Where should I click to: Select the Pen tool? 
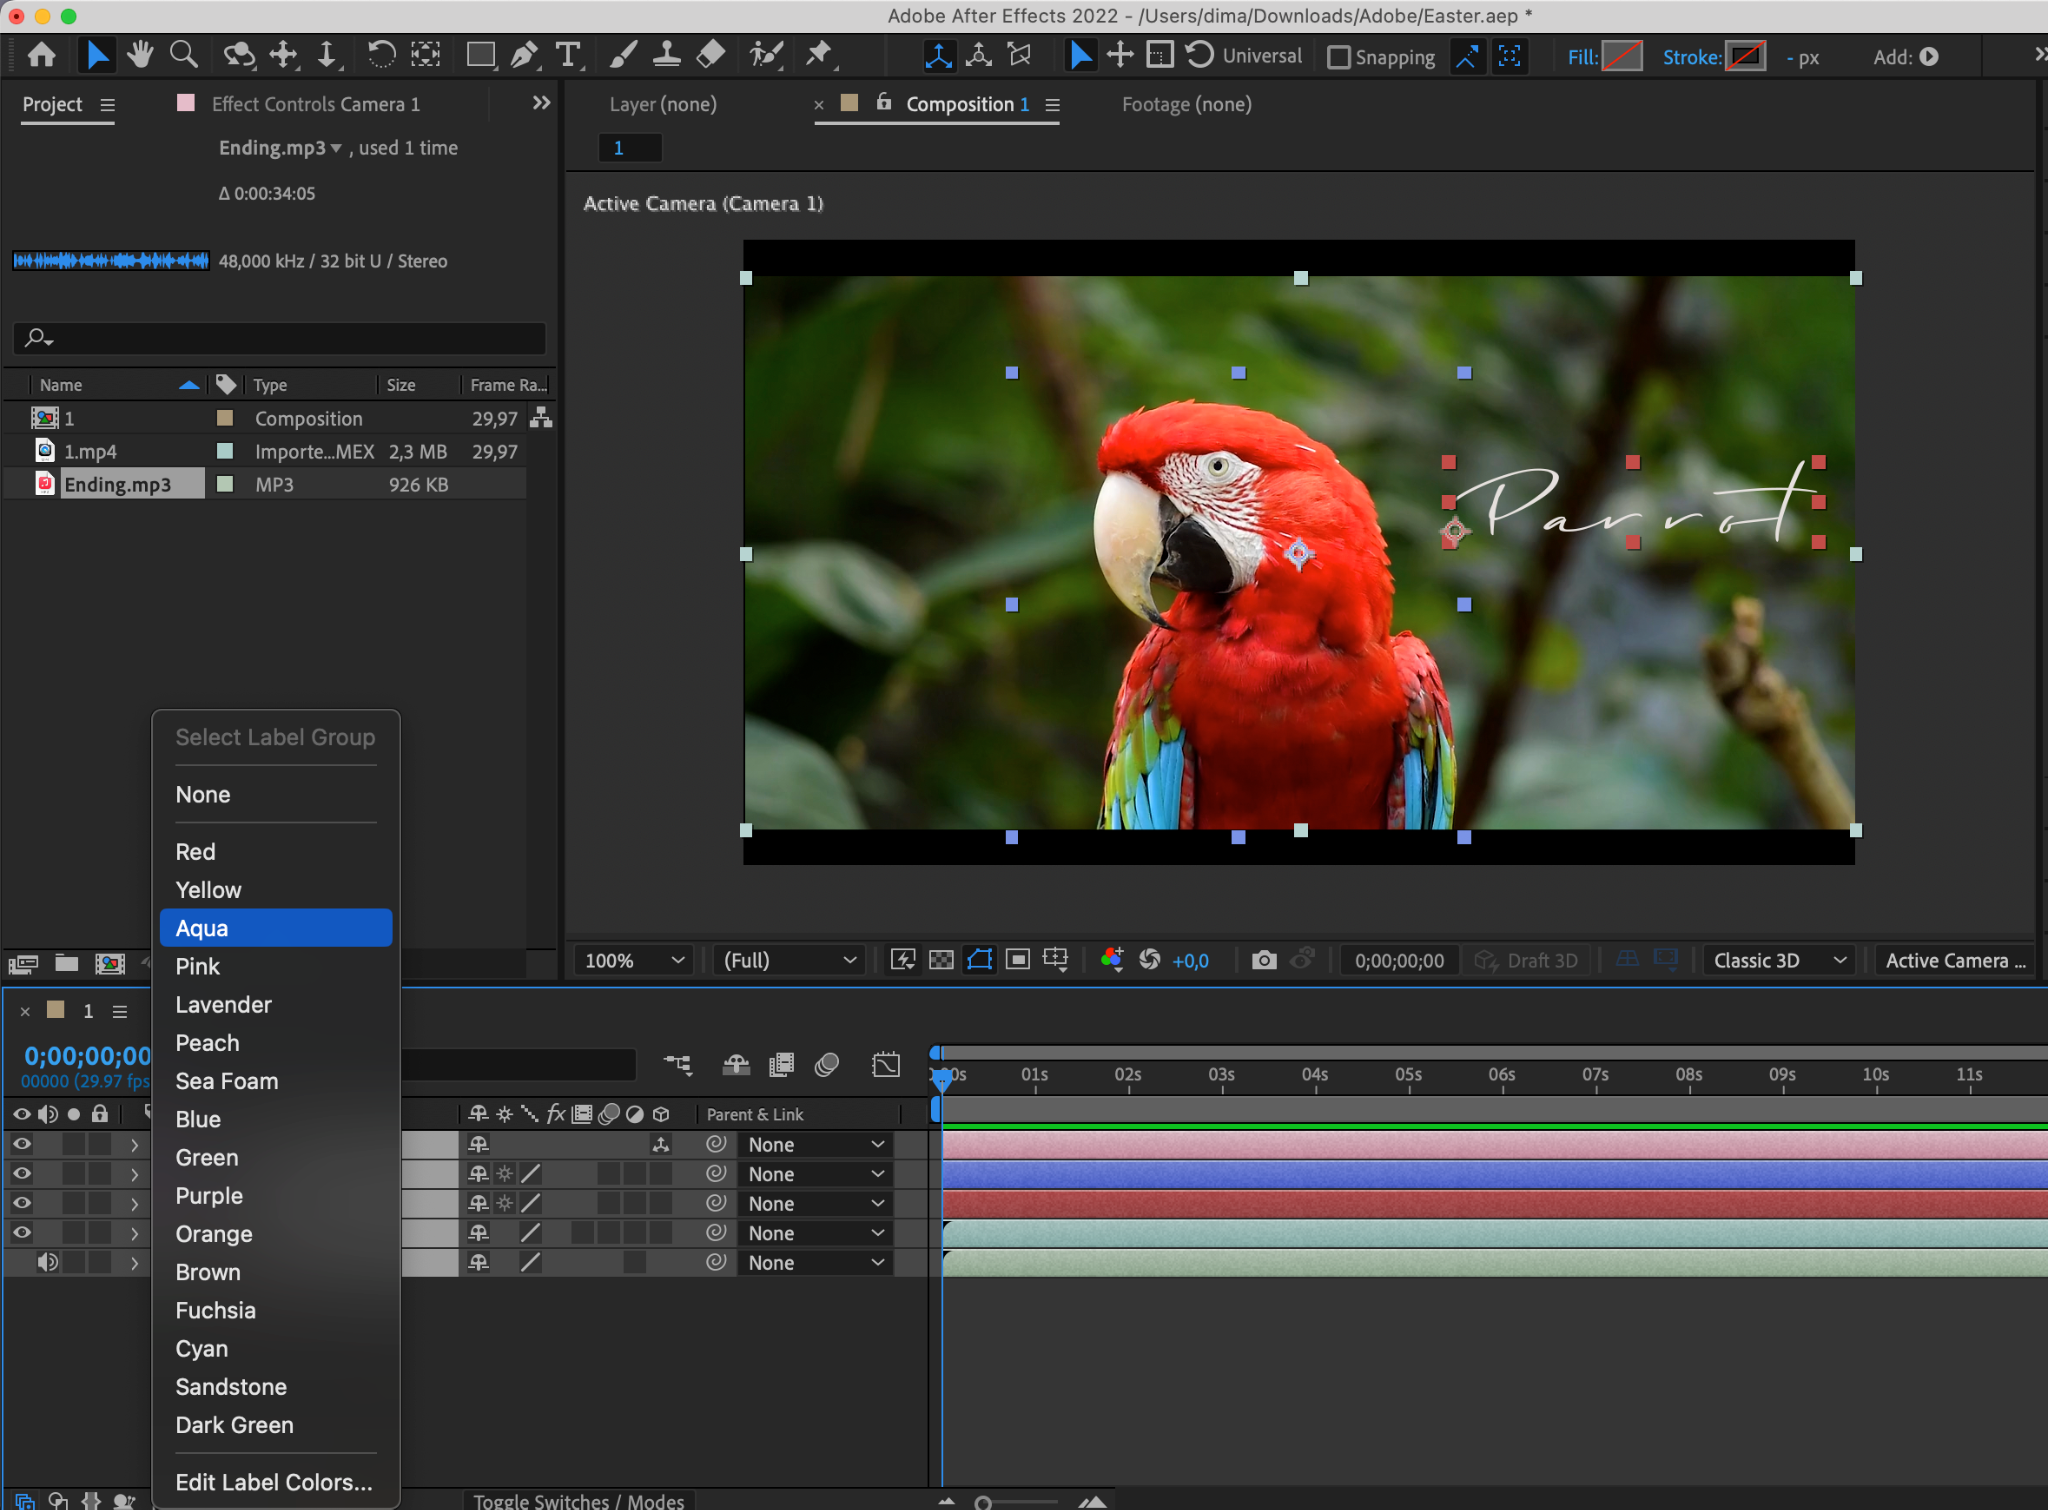point(524,55)
